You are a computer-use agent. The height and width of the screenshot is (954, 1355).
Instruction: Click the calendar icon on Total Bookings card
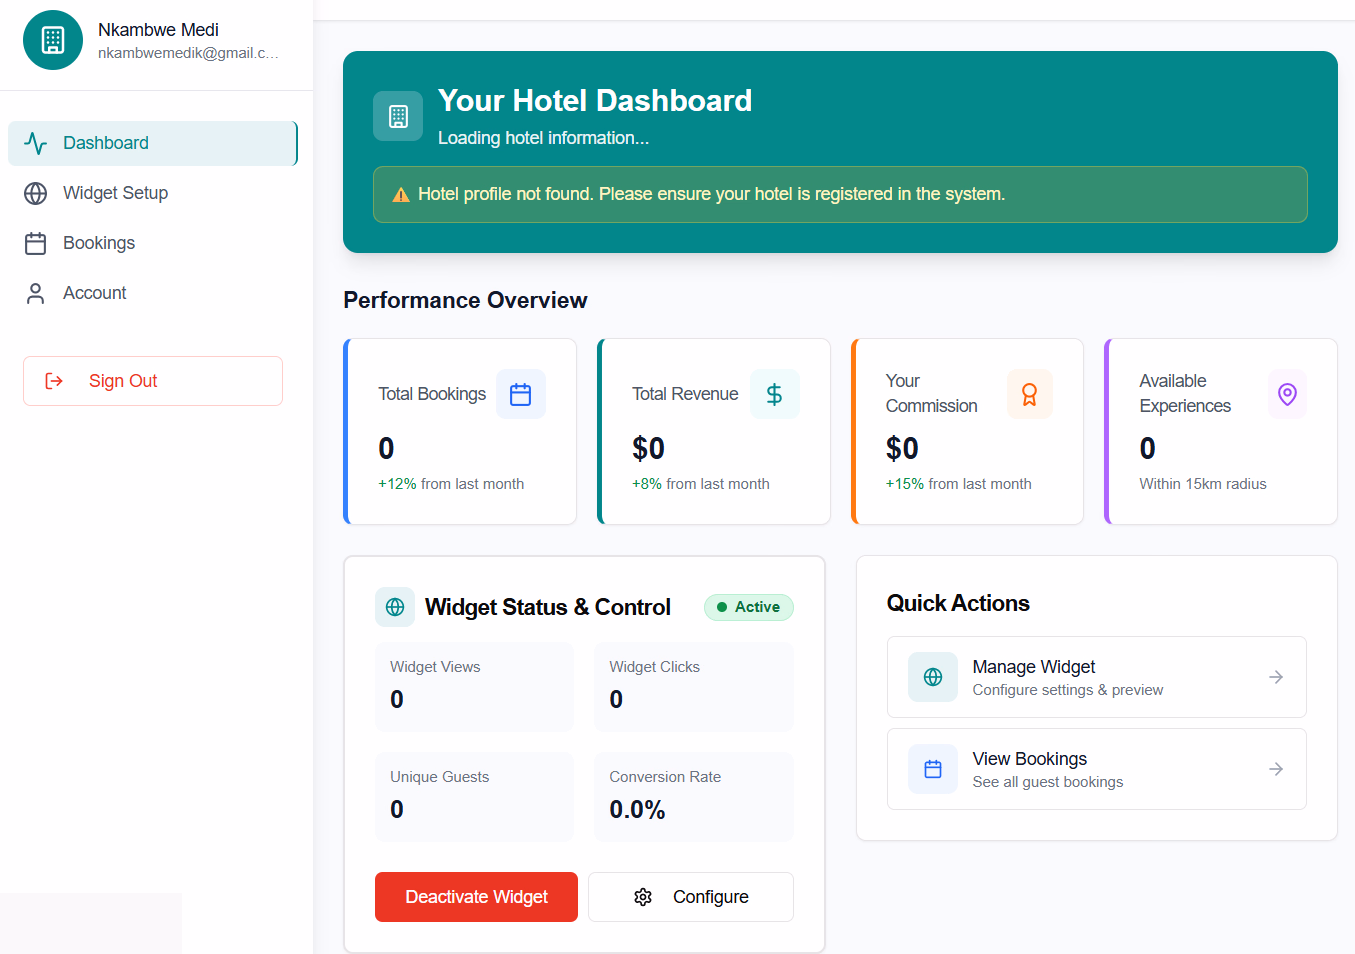(x=520, y=394)
